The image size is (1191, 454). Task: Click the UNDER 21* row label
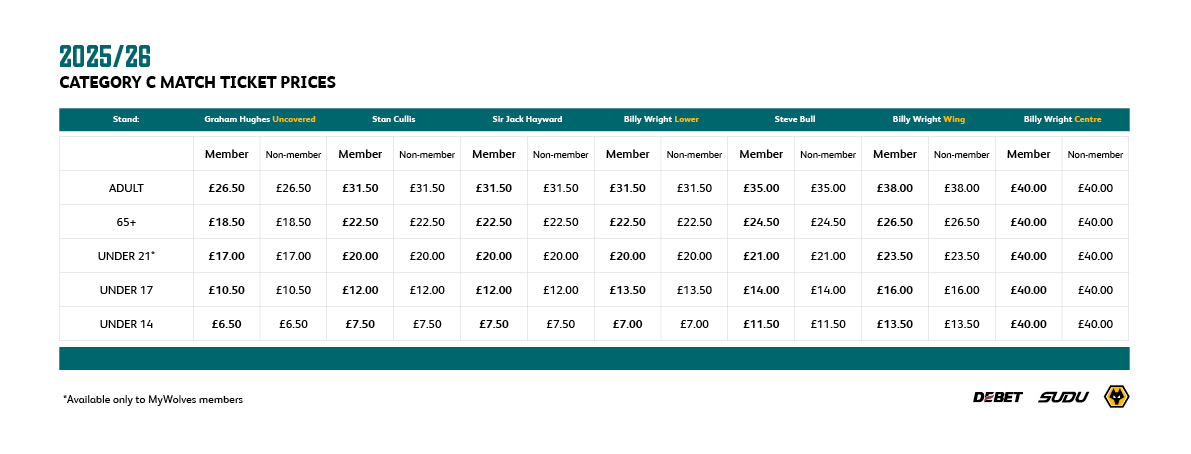click(126, 256)
